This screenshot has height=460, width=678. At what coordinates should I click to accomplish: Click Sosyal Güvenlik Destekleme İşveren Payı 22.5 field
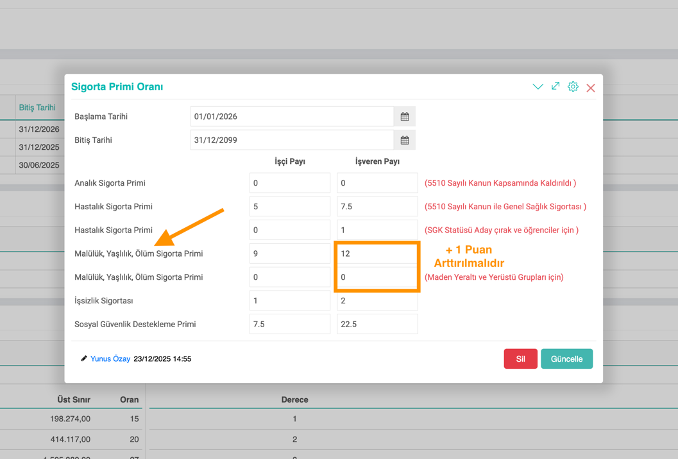point(376,324)
